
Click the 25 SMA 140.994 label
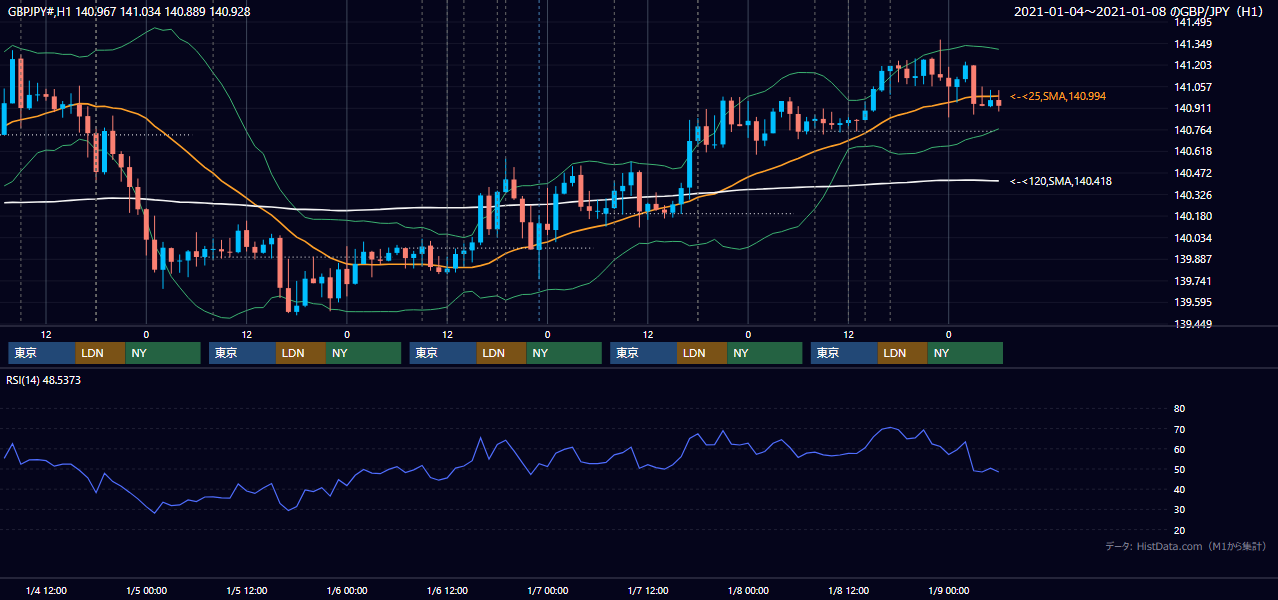point(1058,96)
